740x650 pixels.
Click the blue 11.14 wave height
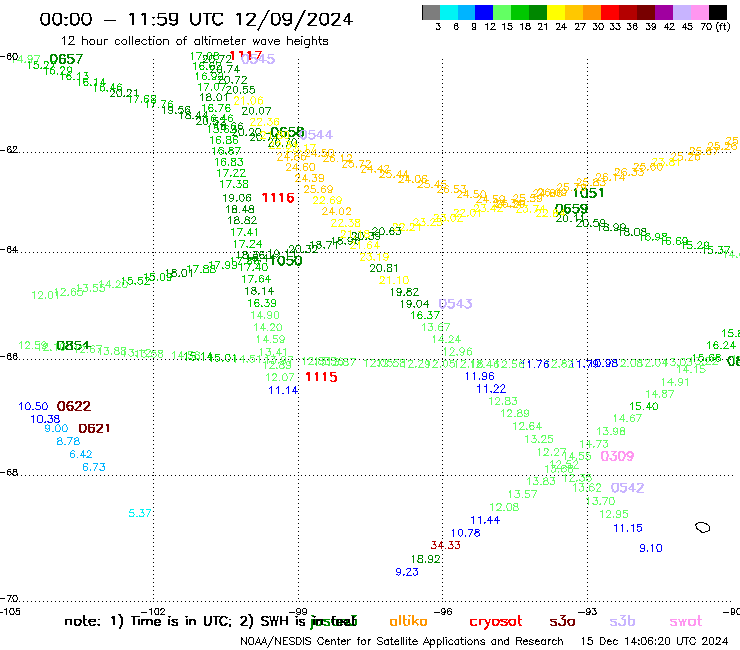[x=283, y=390]
